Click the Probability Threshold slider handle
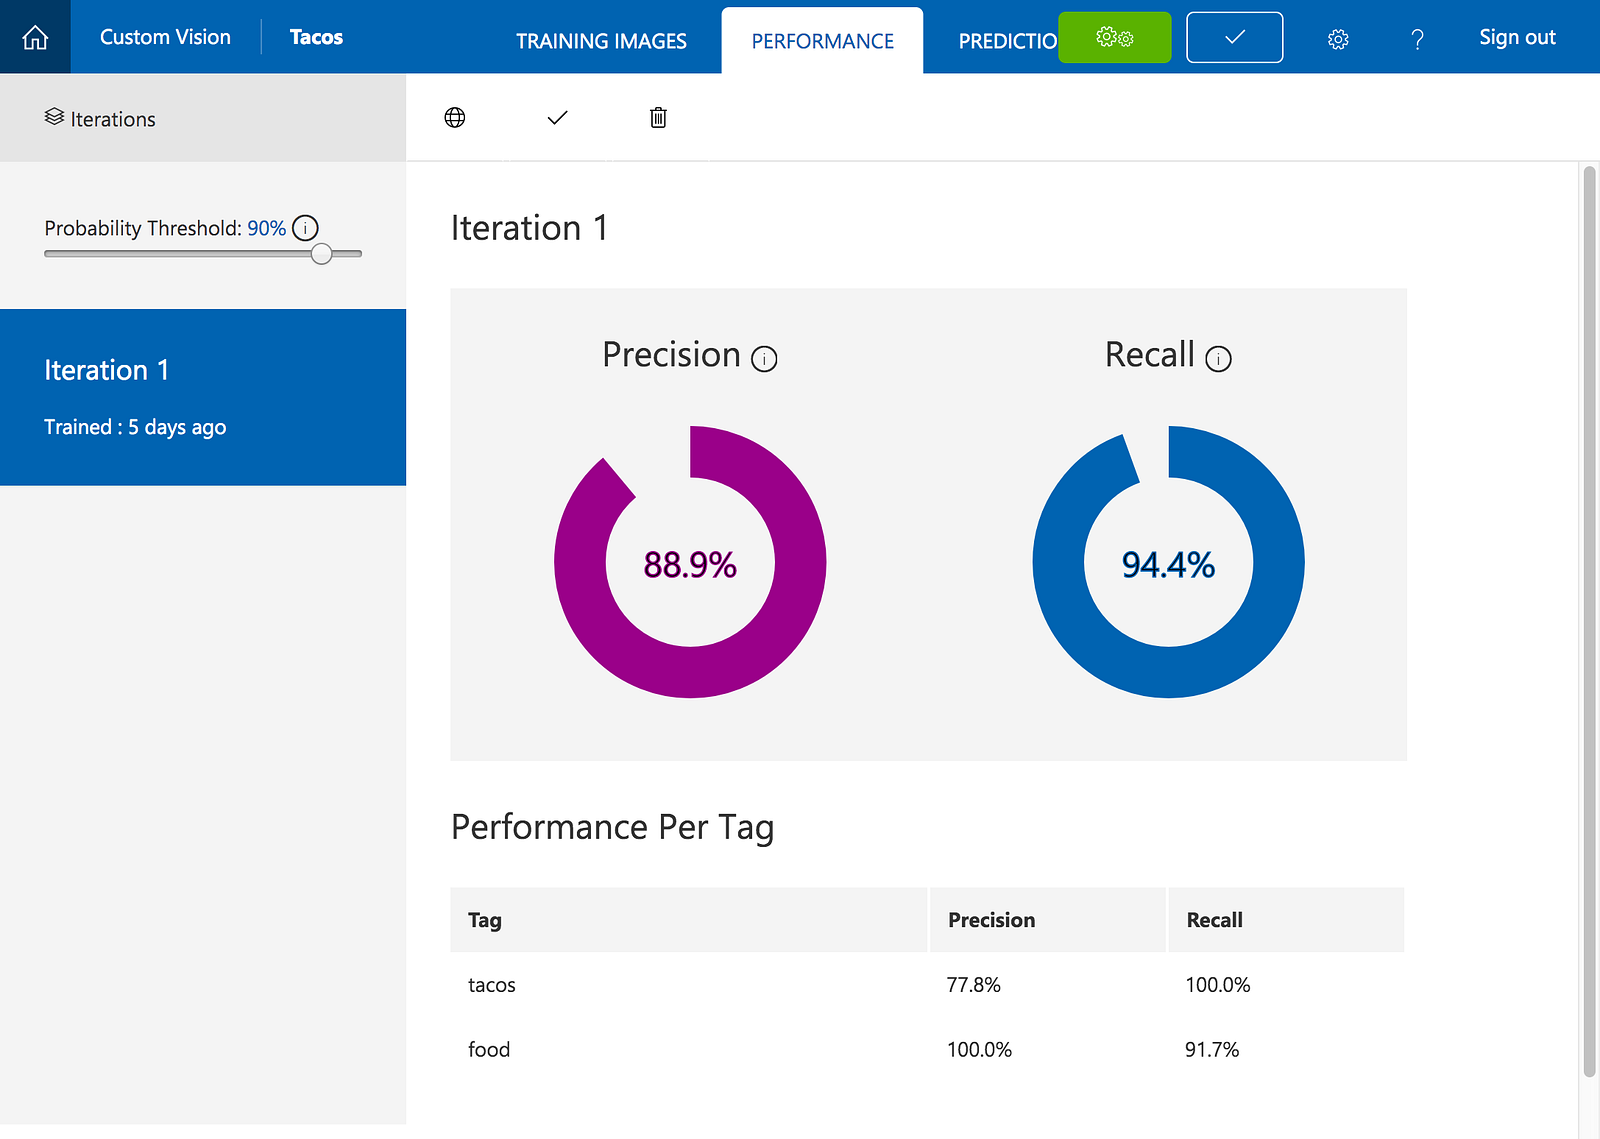This screenshot has height=1139, width=1600. click(x=321, y=254)
